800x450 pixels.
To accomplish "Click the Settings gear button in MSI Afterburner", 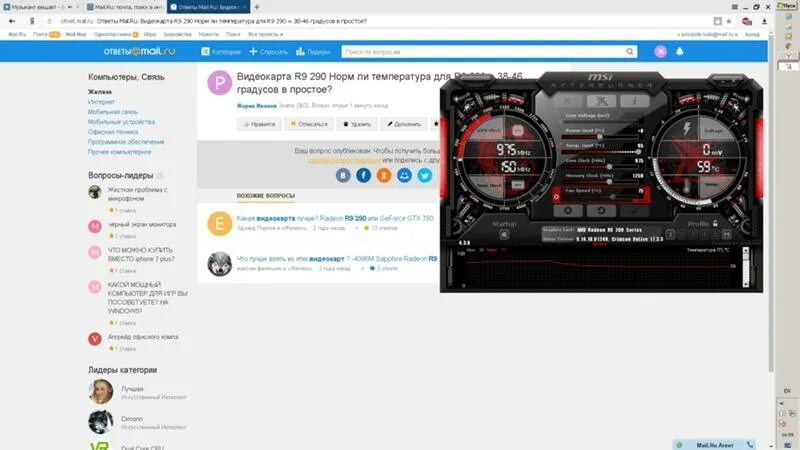I will [568, 210].
